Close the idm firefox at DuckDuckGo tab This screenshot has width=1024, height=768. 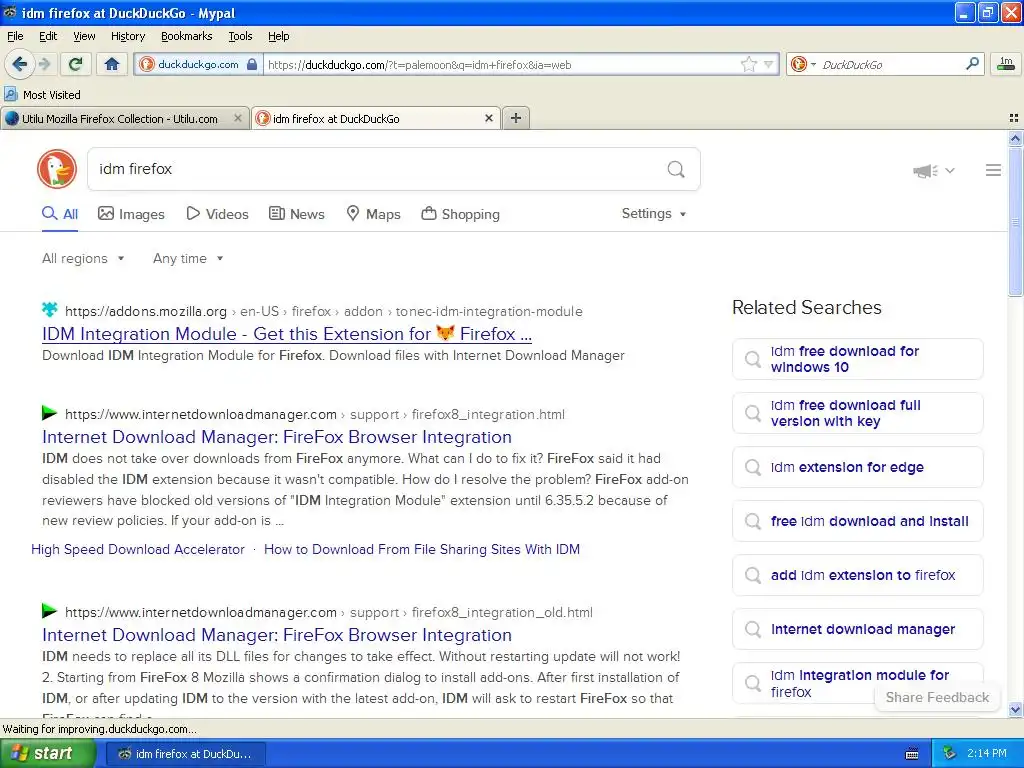[x=488, y=118]
